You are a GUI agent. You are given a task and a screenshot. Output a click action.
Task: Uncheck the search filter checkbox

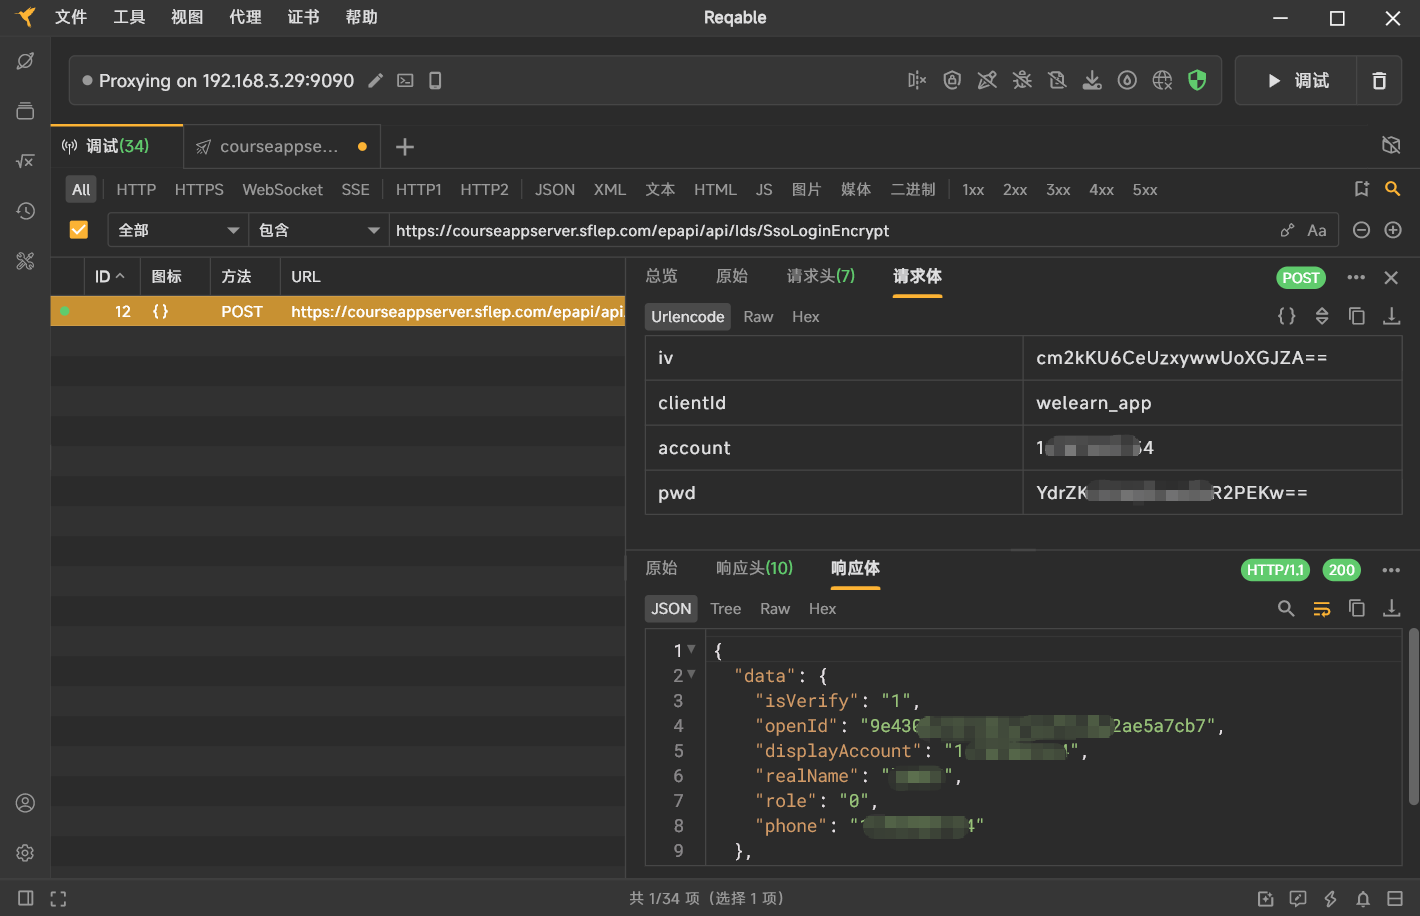[x=78, y=230]
